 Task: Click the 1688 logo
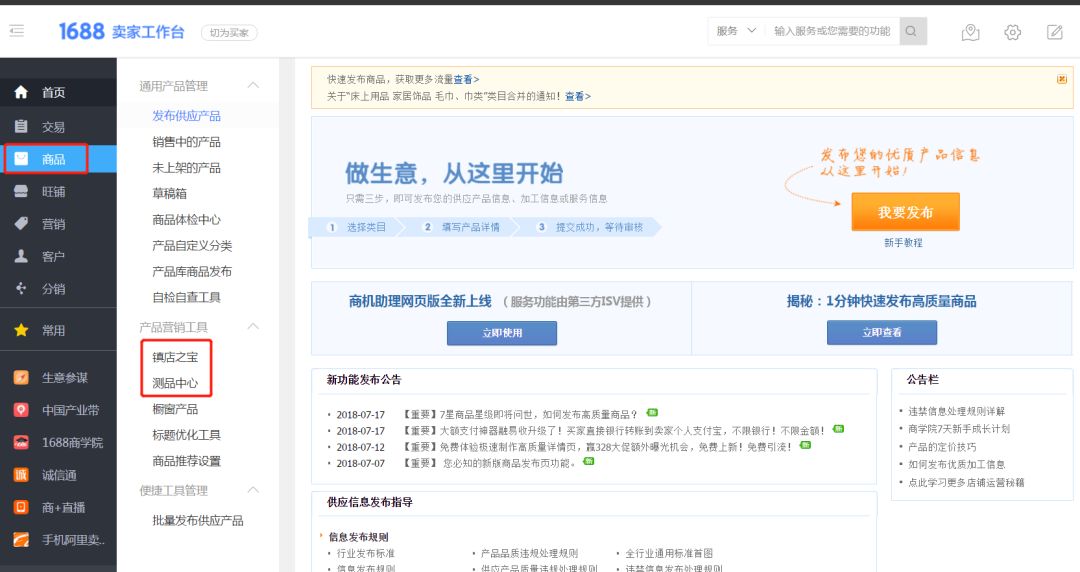point(81,32)
